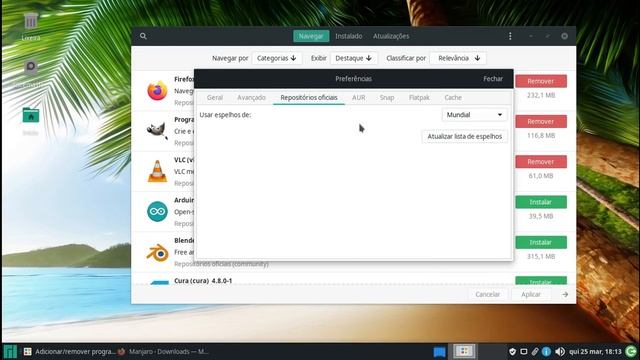Image resolution: width=640 pixels, height=360 pixels.
Task: Click the GIMP app icon in the list
Action: (157, 131)
